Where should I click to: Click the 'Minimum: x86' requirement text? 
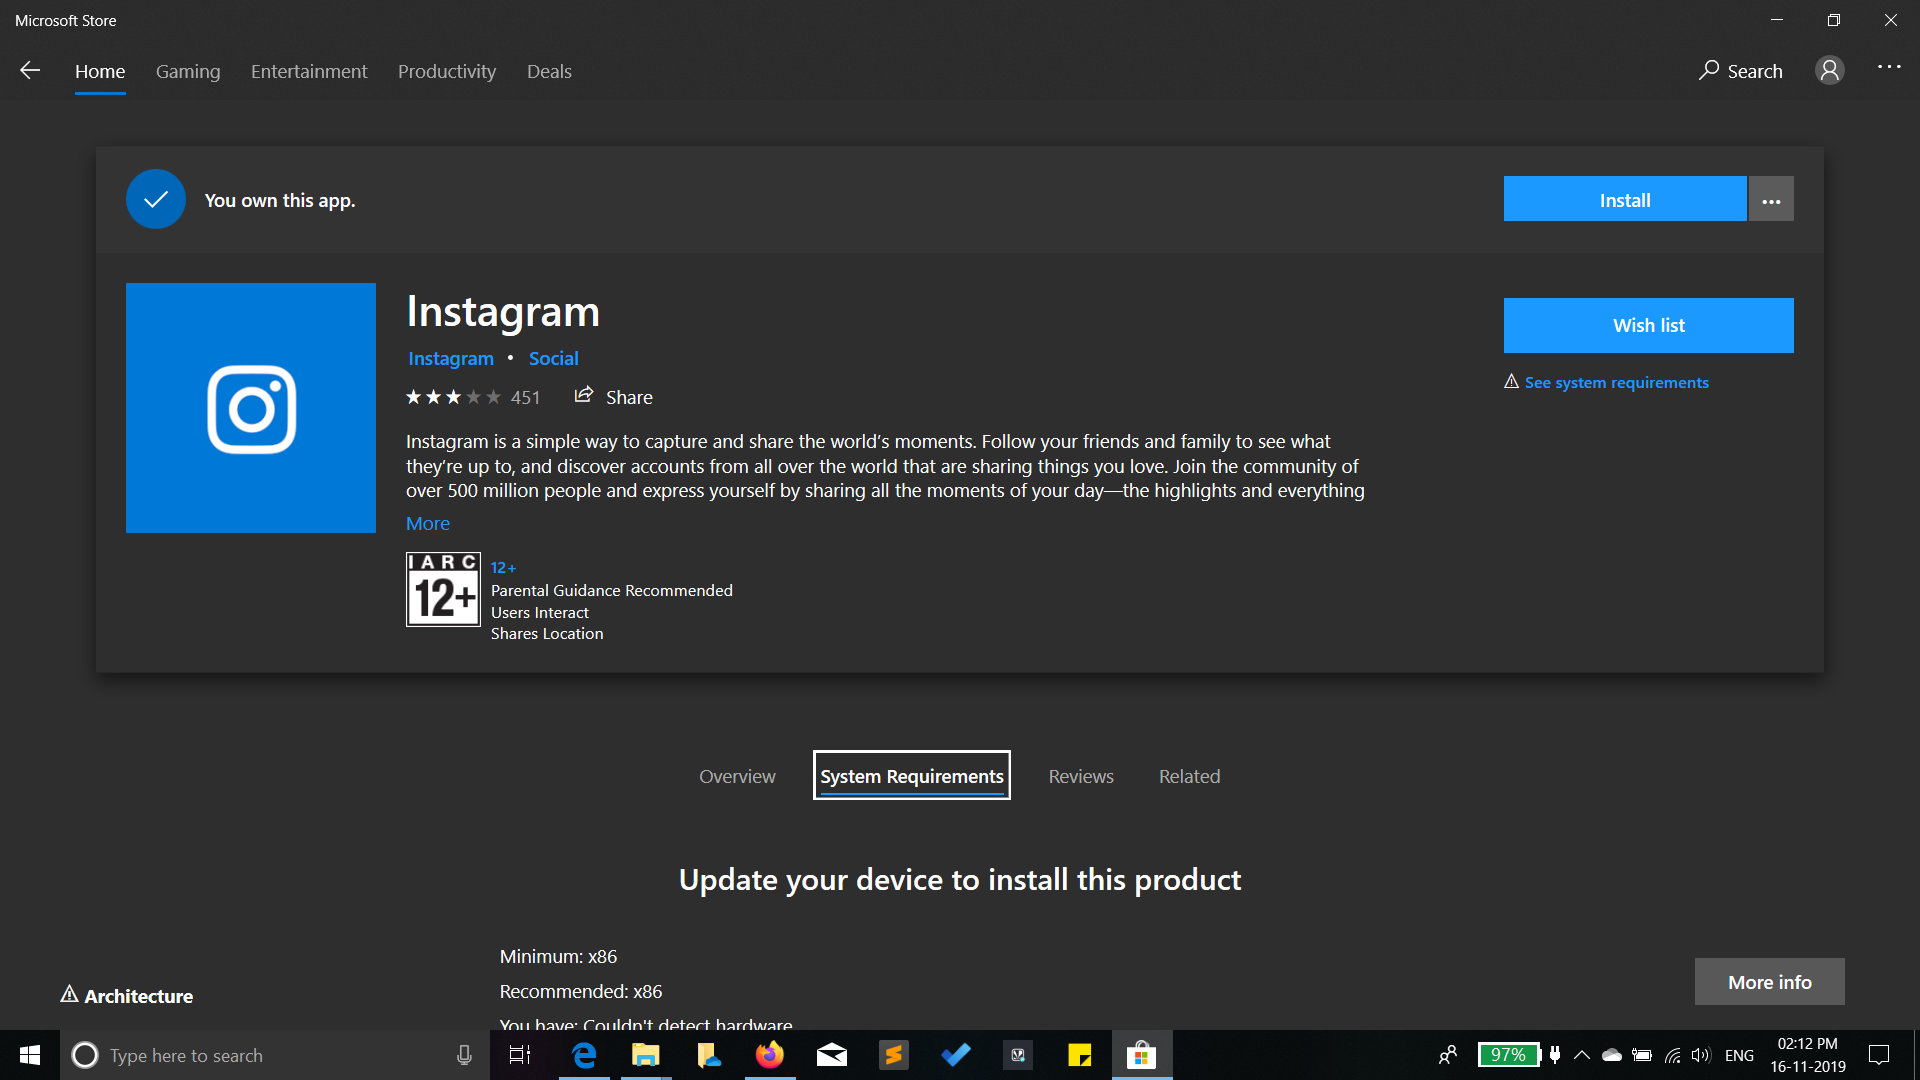coord(558,956)
